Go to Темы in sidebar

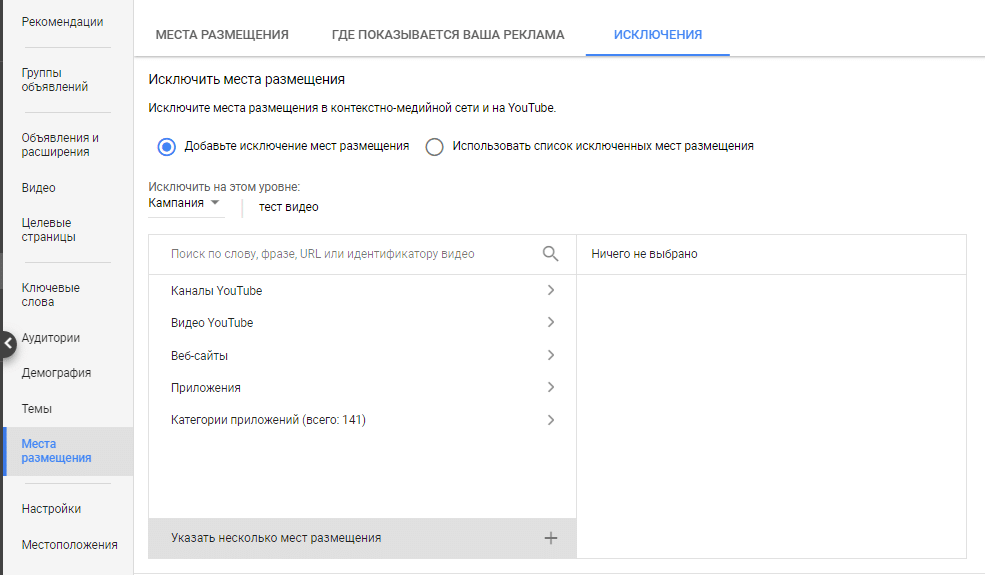click(36, 409)
